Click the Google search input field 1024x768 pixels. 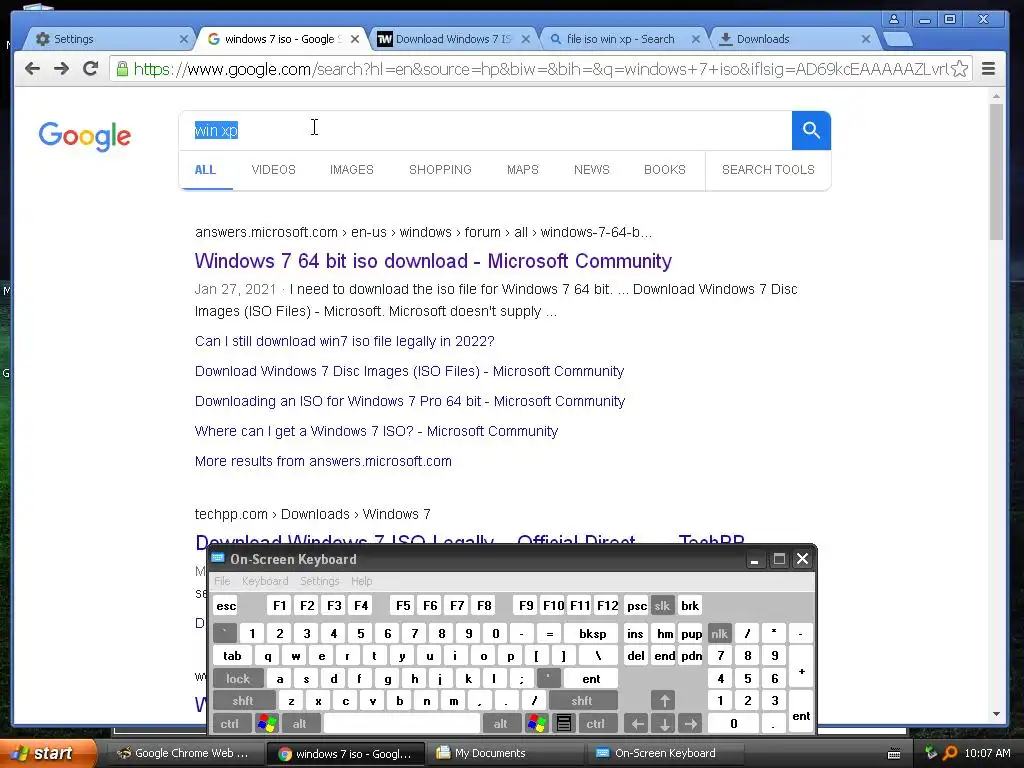(485, 131)
